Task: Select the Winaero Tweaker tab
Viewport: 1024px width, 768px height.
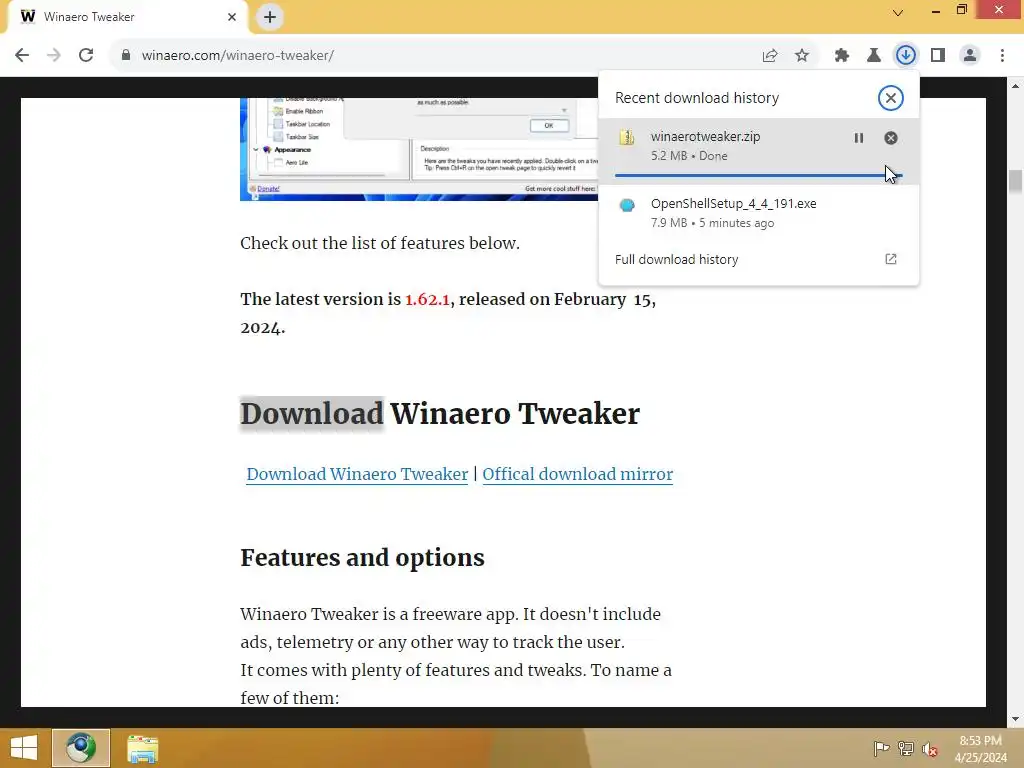Action: coord(127,17)
